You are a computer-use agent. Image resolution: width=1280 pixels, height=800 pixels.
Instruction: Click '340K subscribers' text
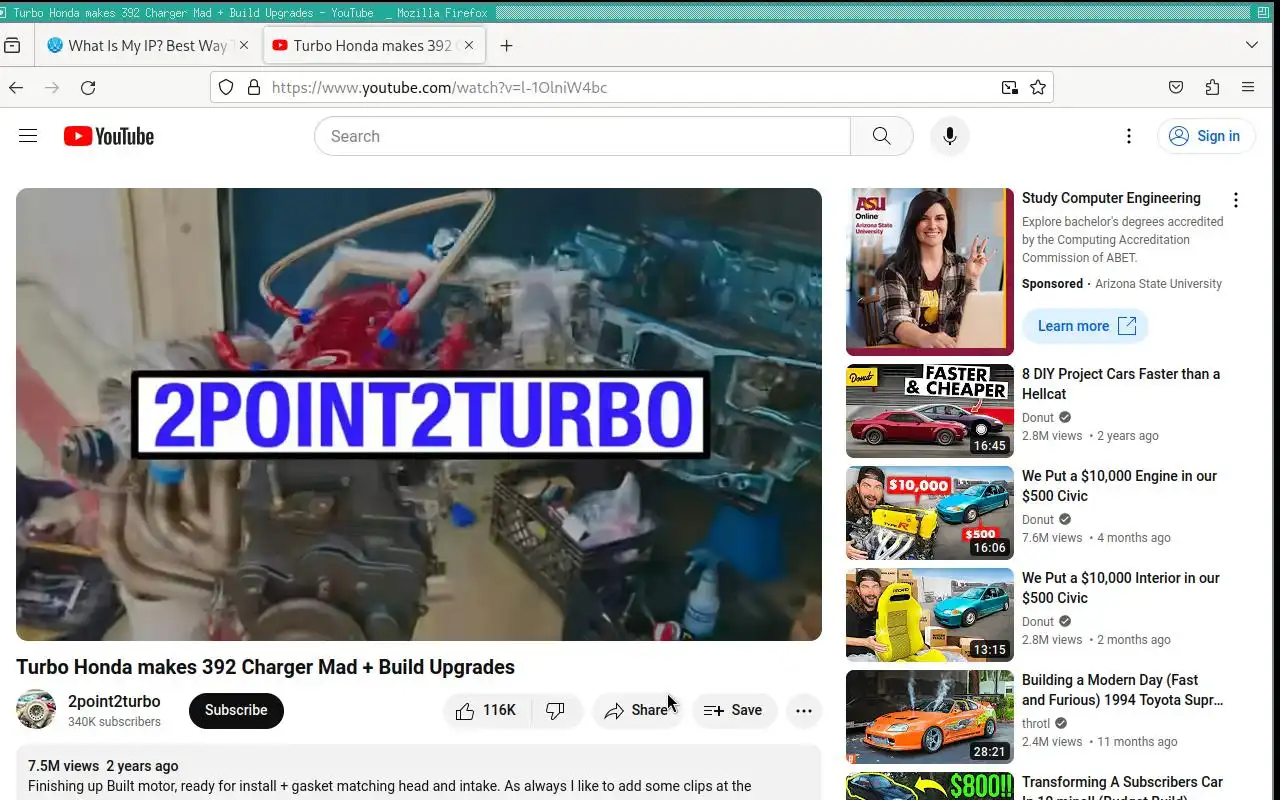pos(114,722)
